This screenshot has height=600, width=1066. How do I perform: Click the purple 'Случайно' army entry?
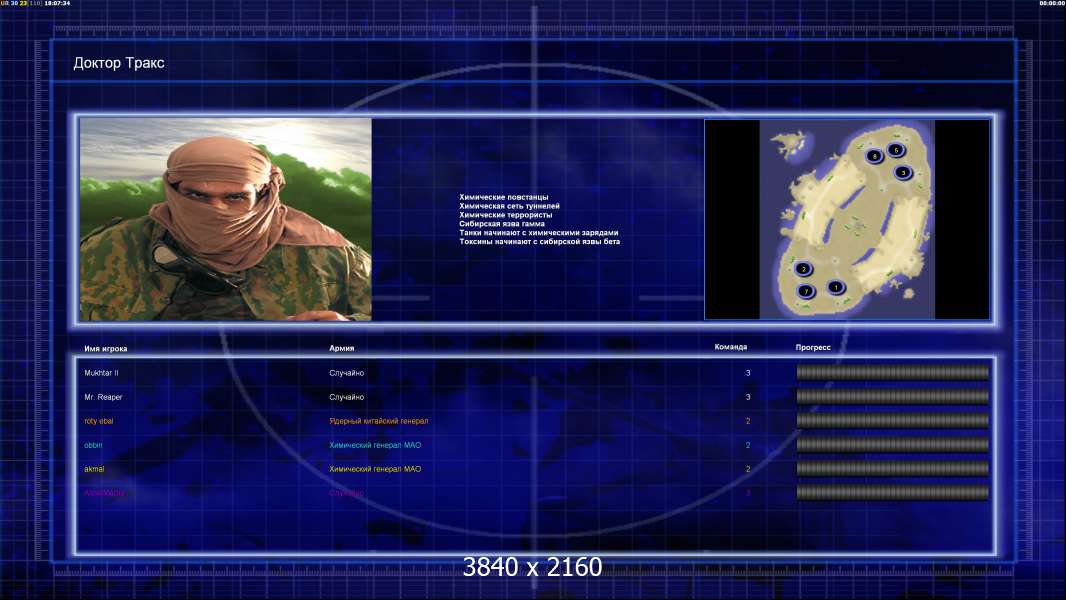point(347,493)
